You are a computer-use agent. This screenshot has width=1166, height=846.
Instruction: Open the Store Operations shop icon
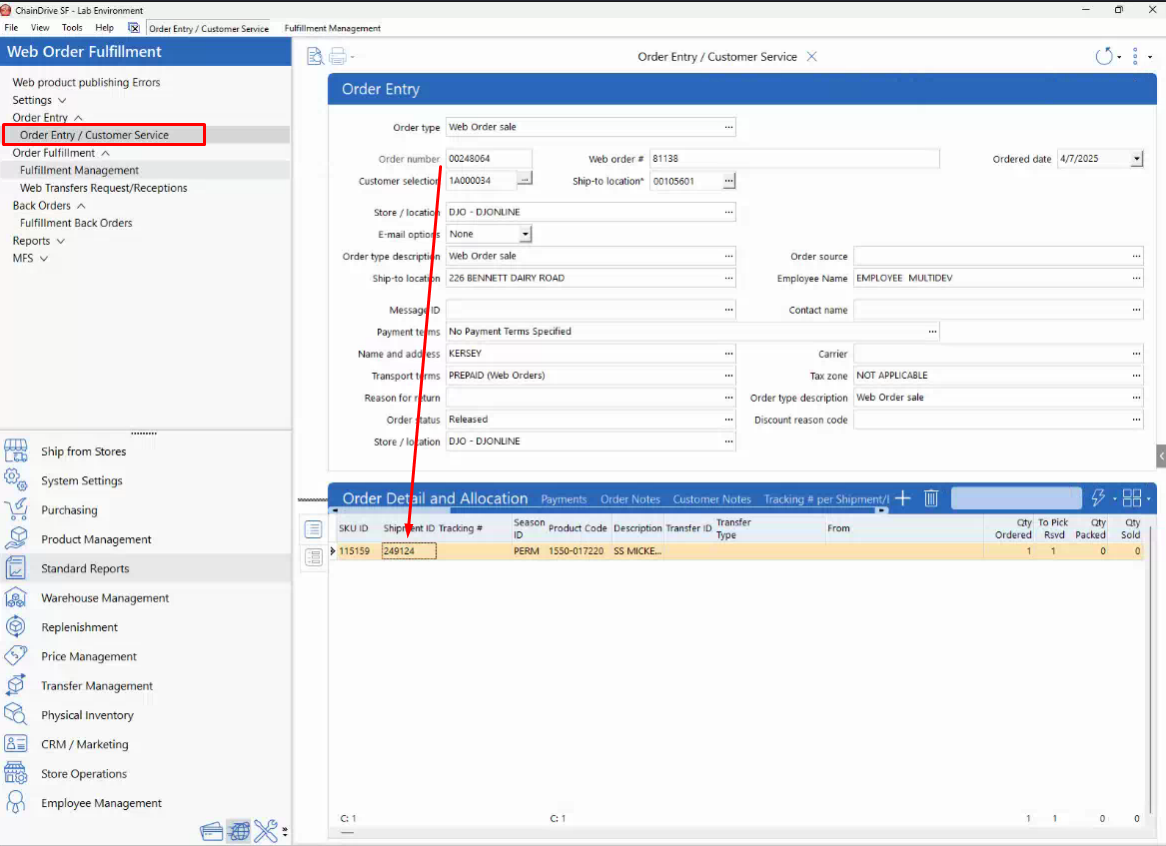coord(16,773)
